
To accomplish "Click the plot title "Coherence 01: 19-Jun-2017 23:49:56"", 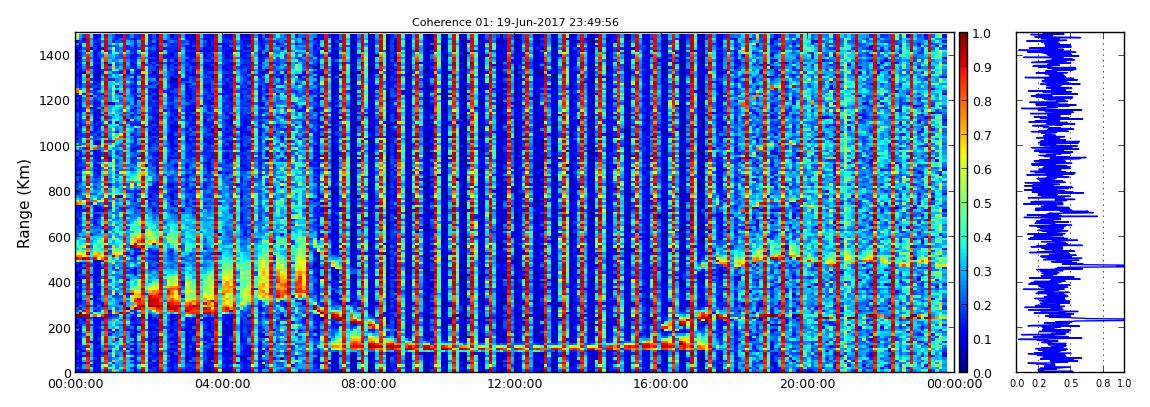I will (515, 22).
